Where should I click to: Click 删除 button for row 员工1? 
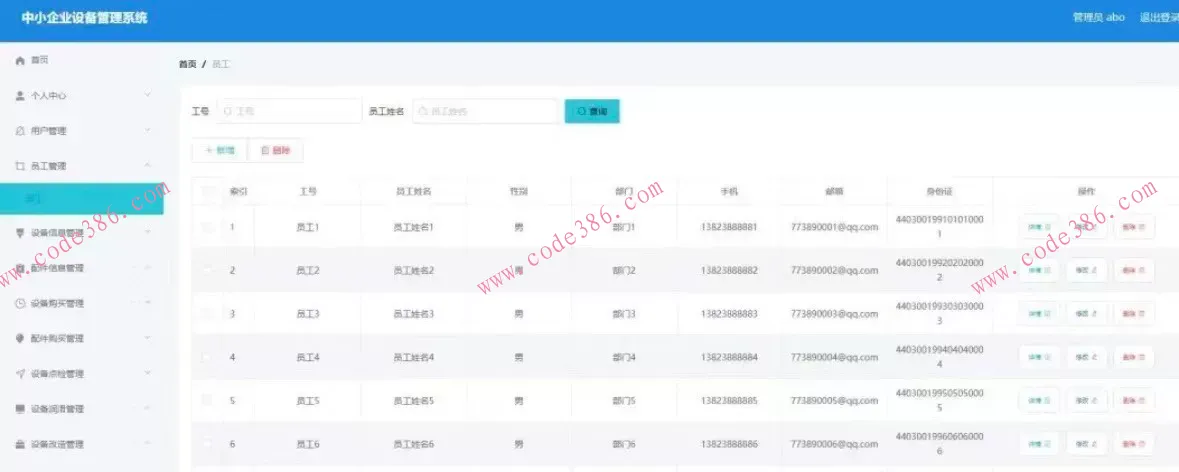click(1134, 226)
